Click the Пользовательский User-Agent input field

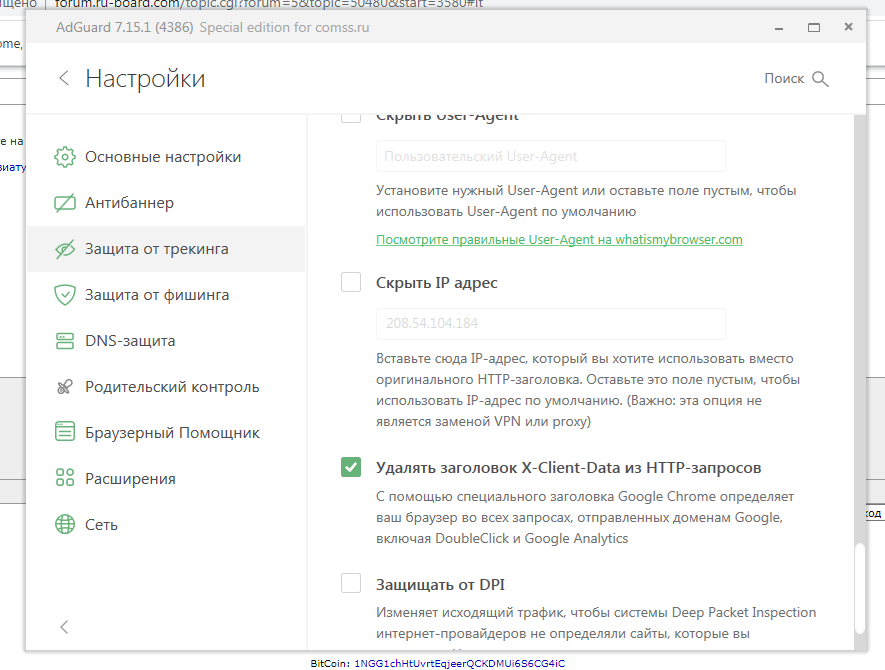(x=551, y=156)
